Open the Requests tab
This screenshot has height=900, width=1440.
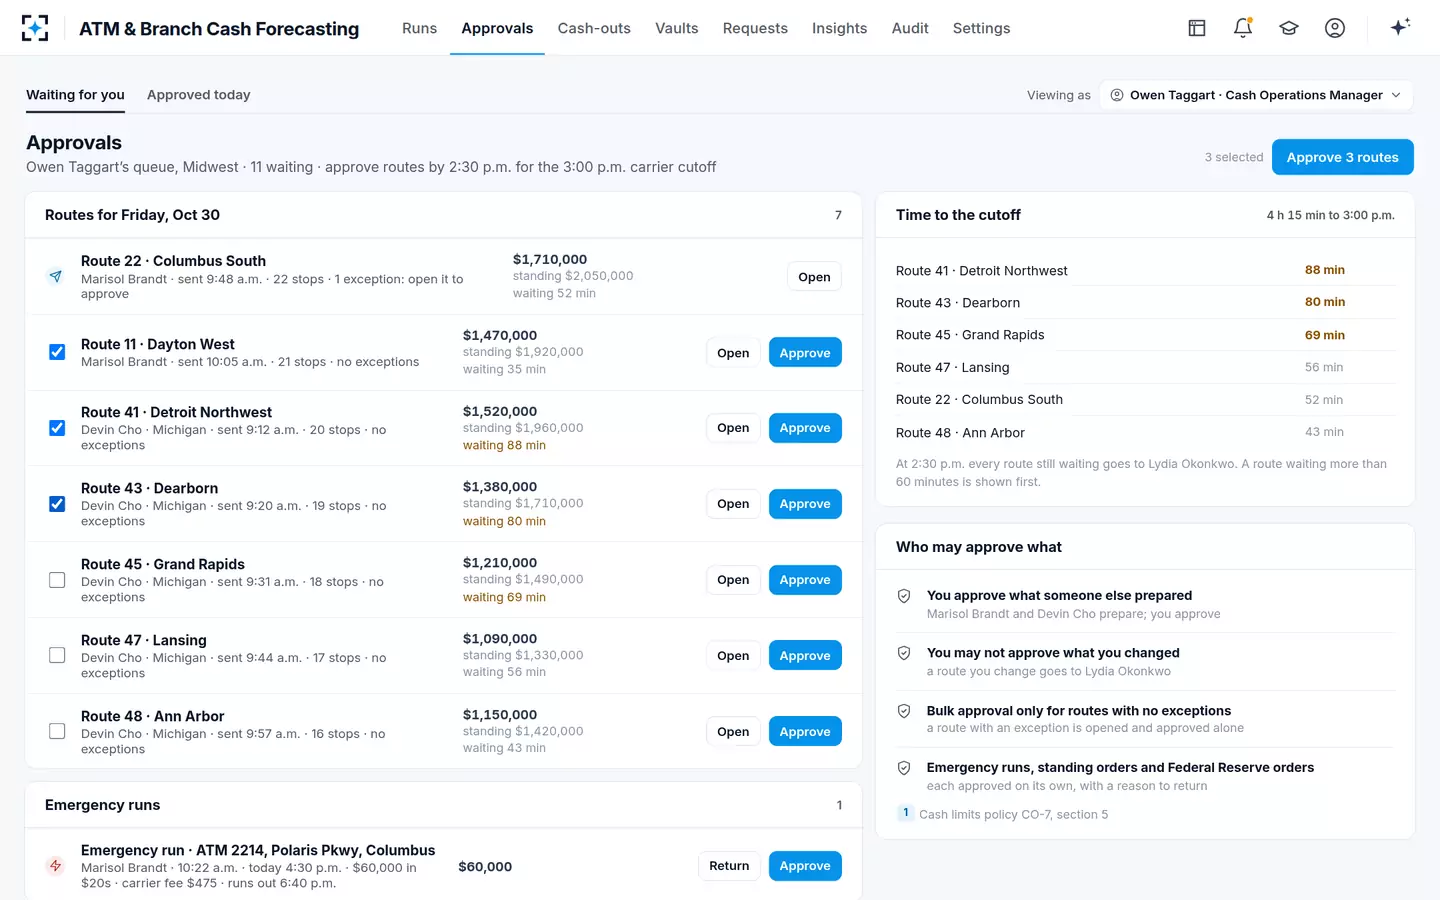[755, 28]
